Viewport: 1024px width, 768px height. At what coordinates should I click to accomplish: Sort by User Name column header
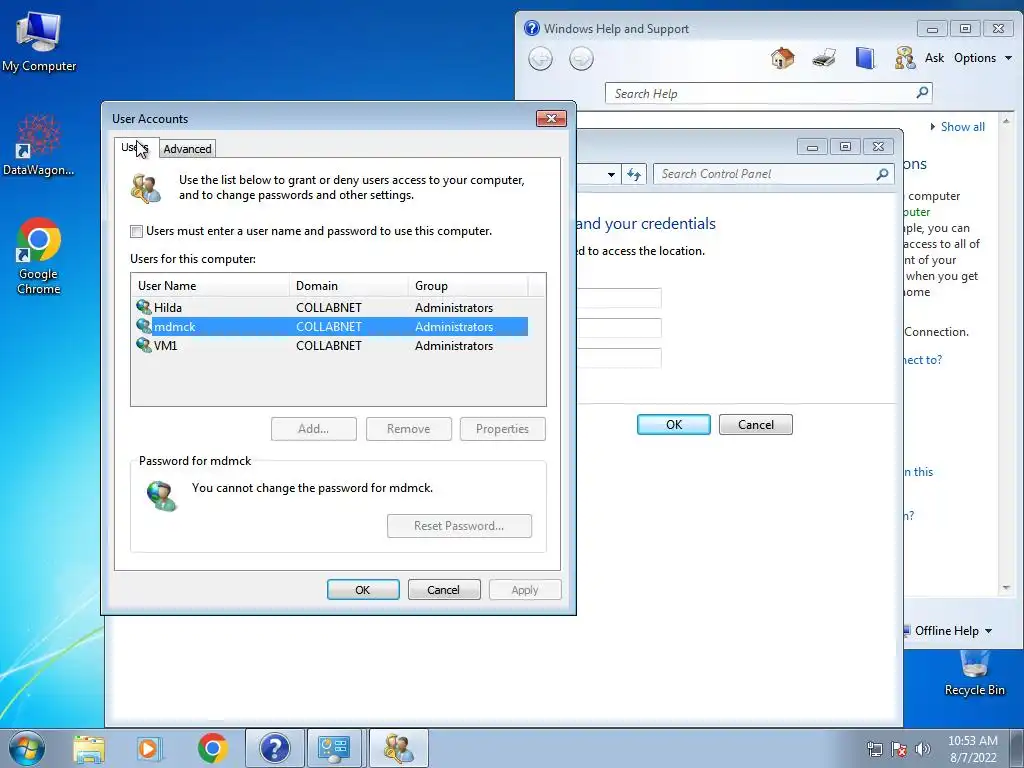point(210,285)
